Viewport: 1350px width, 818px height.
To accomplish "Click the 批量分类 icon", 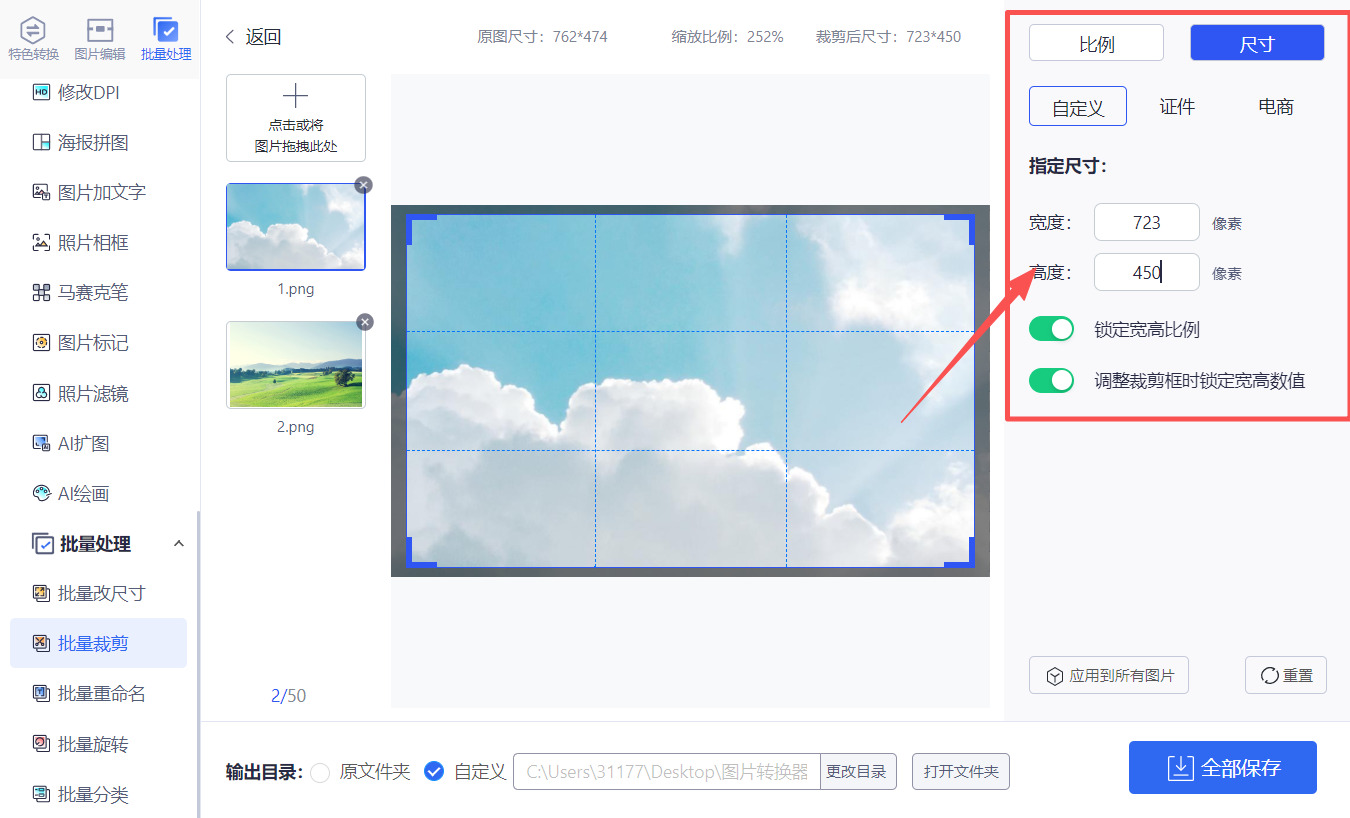I will tap(41, 794).
